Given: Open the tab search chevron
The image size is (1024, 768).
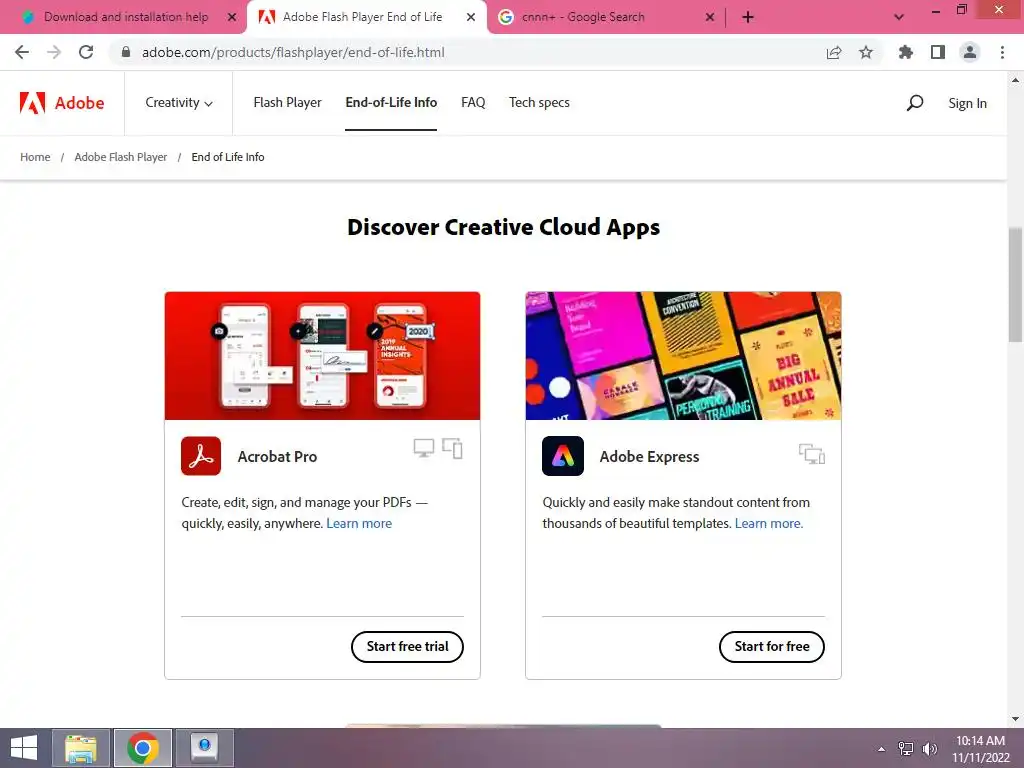Looking at the screenshot, I should click(x=899, y=17).
